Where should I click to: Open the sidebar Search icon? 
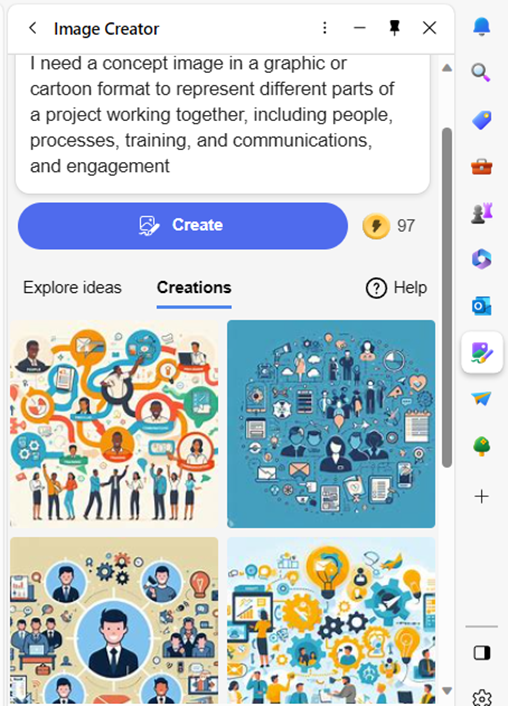(481, 72)
